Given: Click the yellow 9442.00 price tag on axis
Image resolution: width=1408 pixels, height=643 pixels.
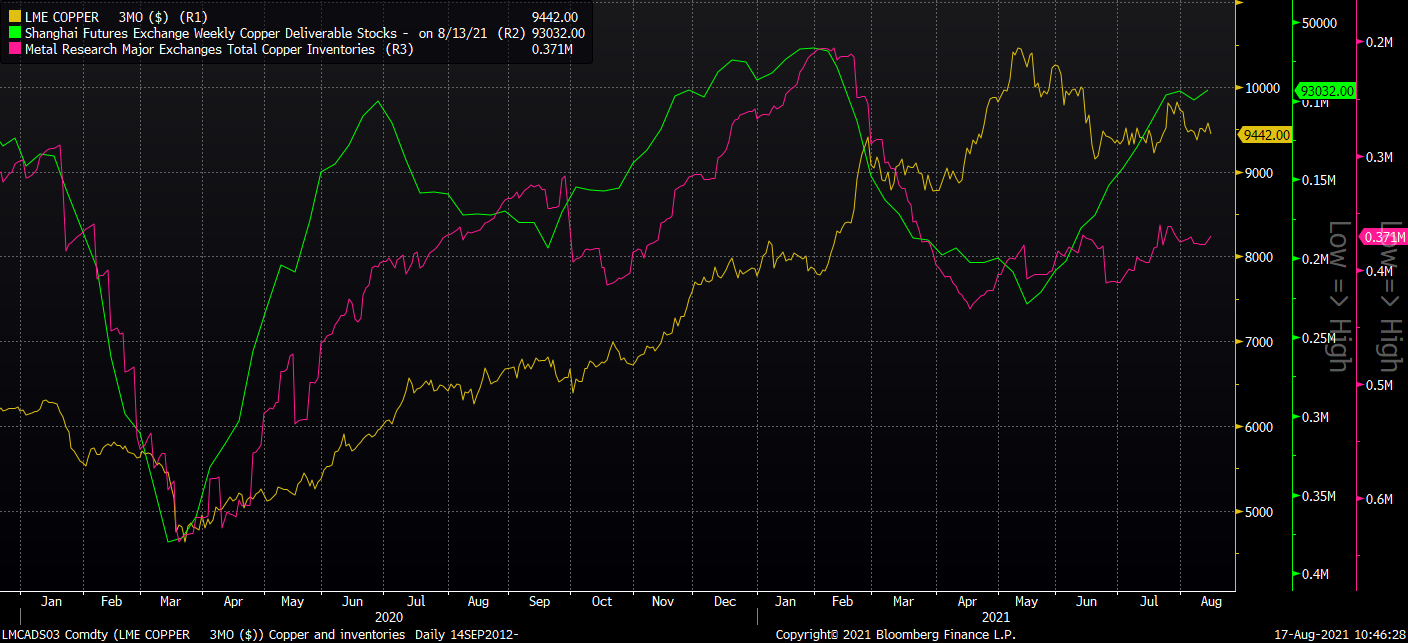Looking at the screenshot, I should [x=1265, y=135].
